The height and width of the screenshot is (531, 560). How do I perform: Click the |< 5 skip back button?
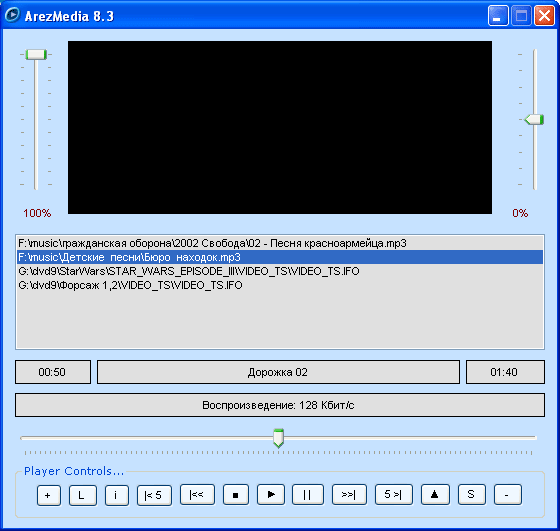[154, 495]
